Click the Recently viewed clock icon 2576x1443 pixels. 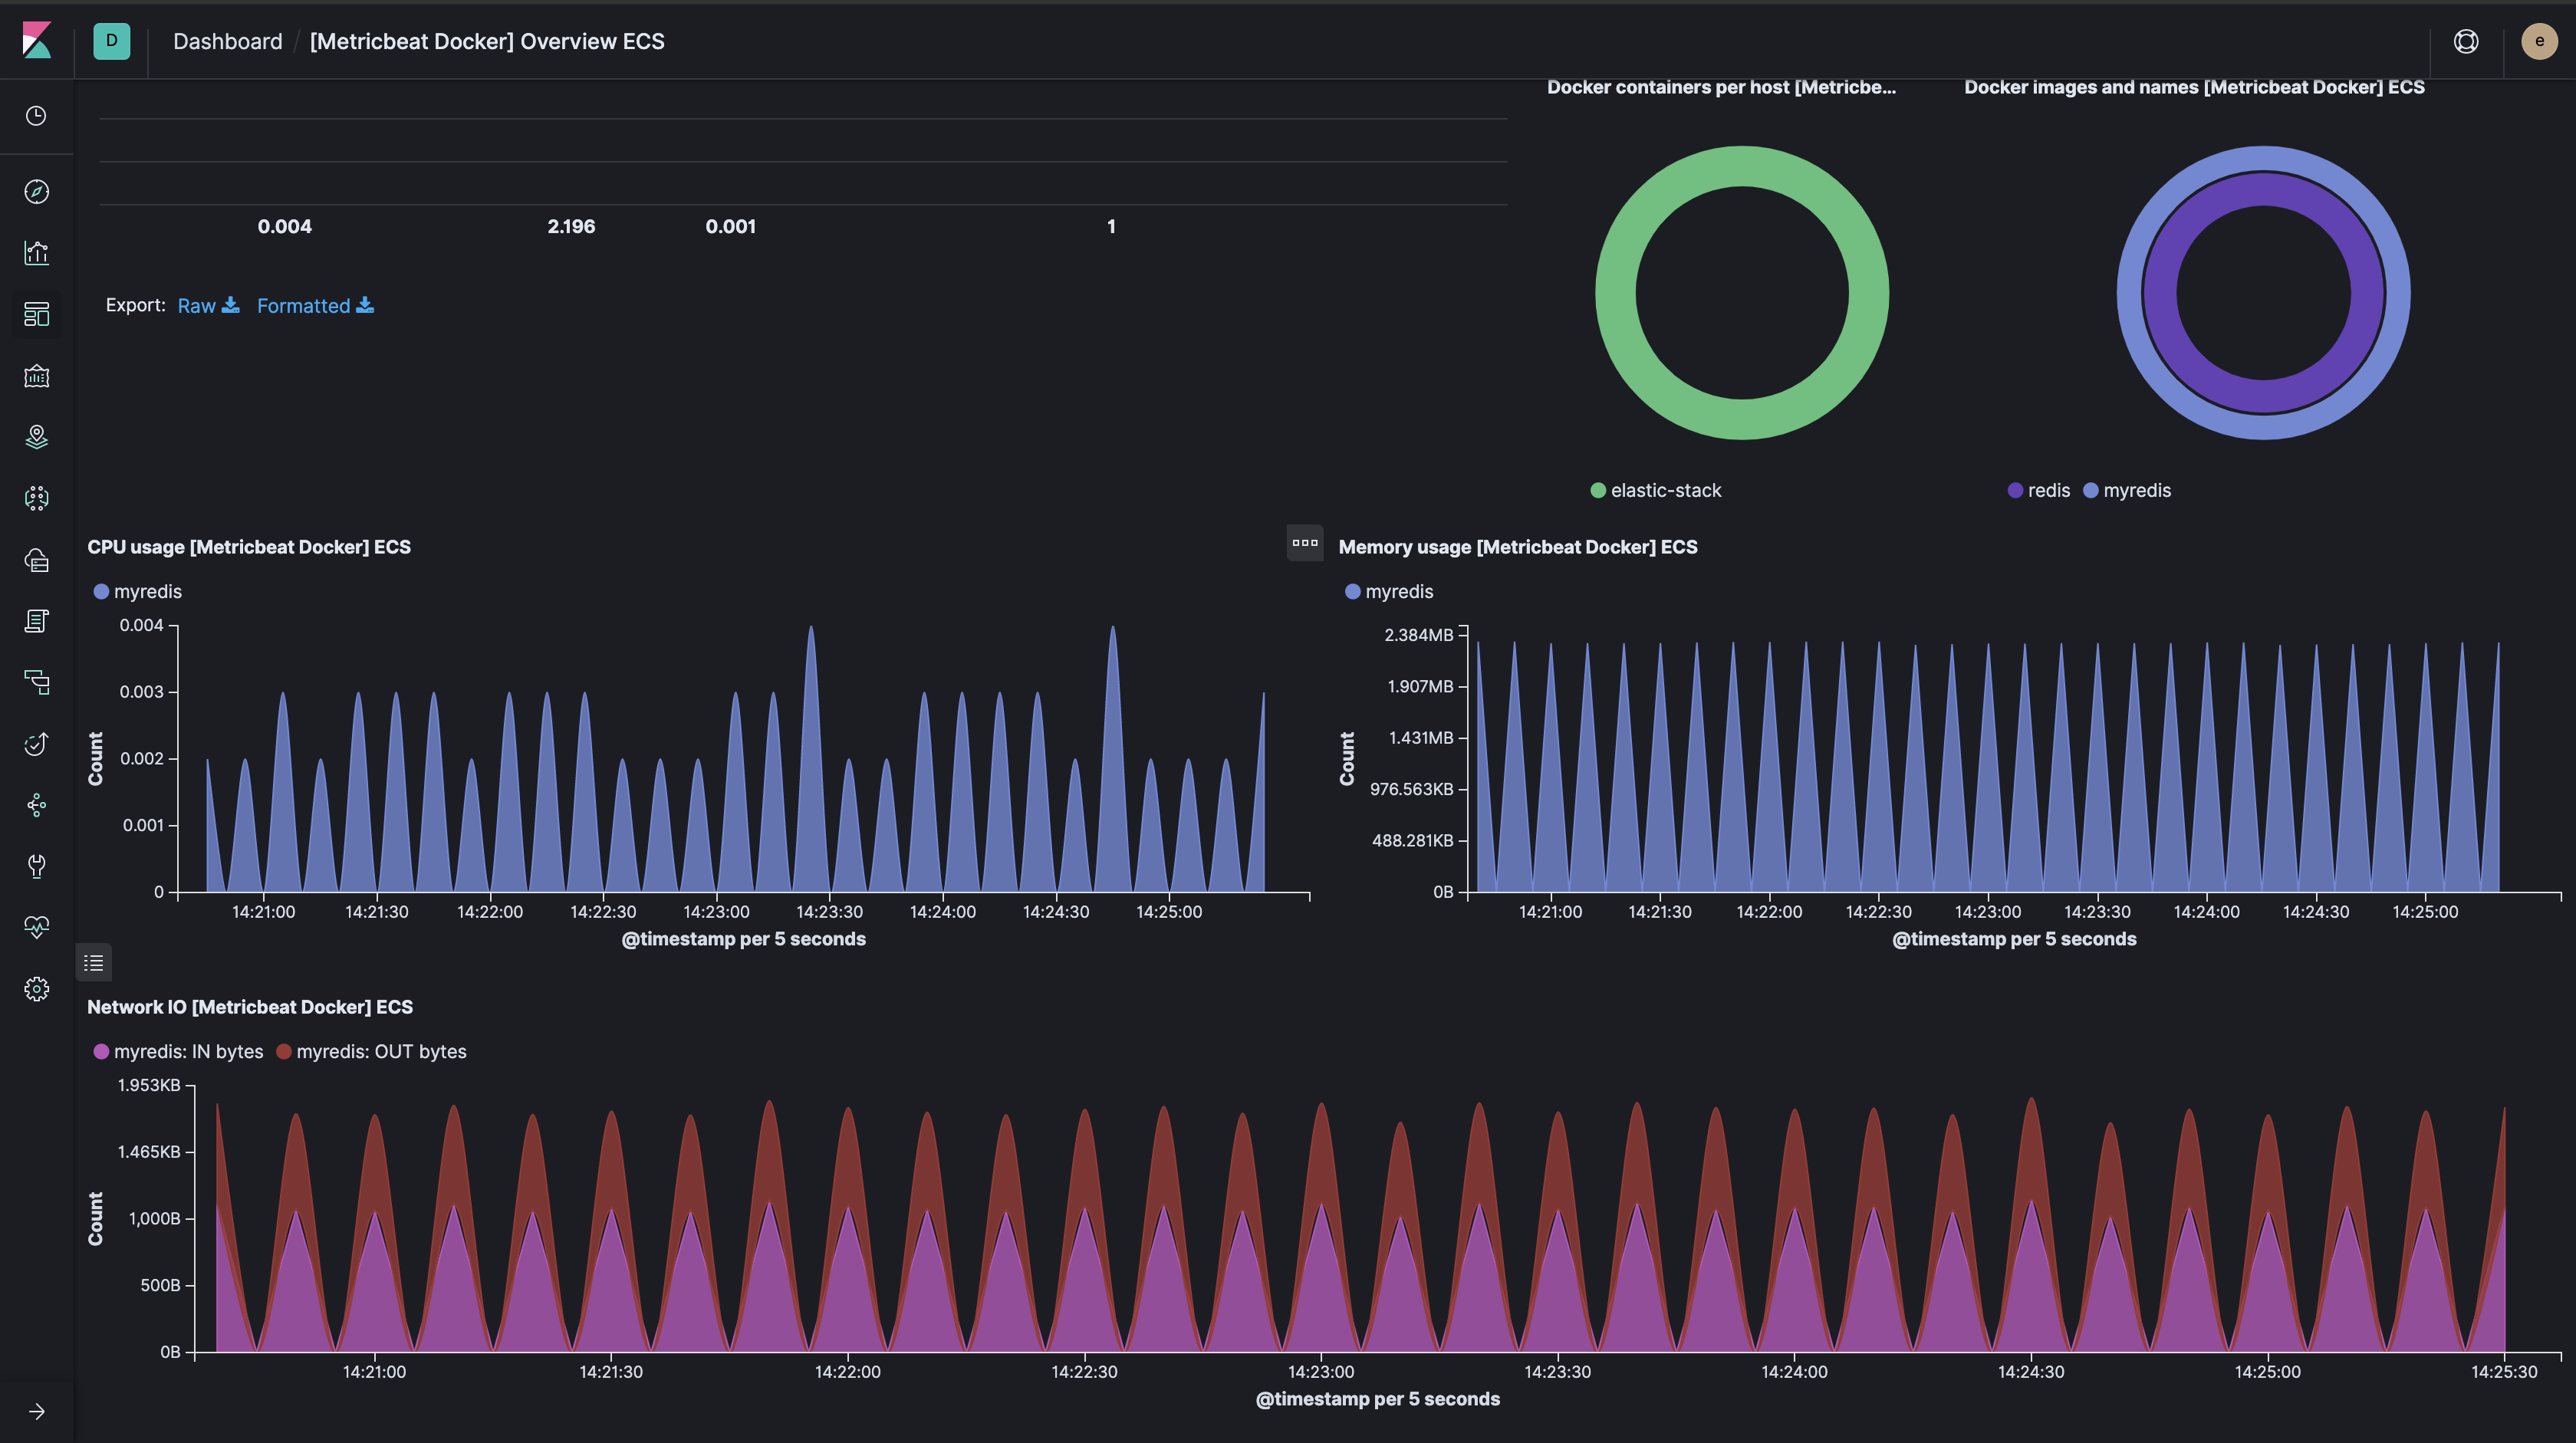click(x=37, y=116)
